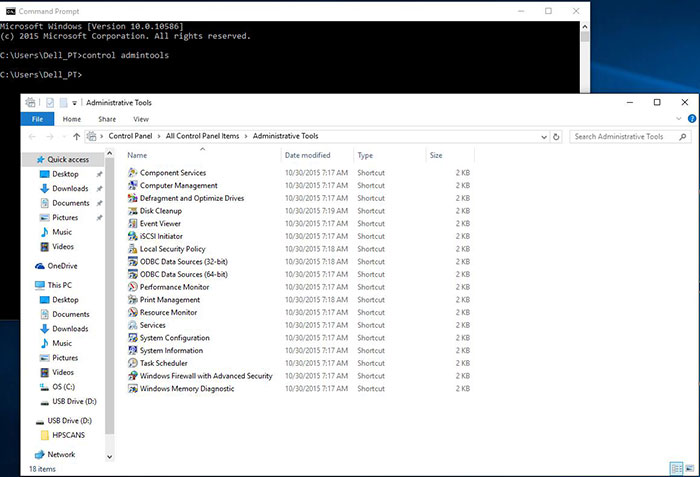700x477 pixels.
Task: Click the Help question mark icon
Action: [x=686, y=119]
